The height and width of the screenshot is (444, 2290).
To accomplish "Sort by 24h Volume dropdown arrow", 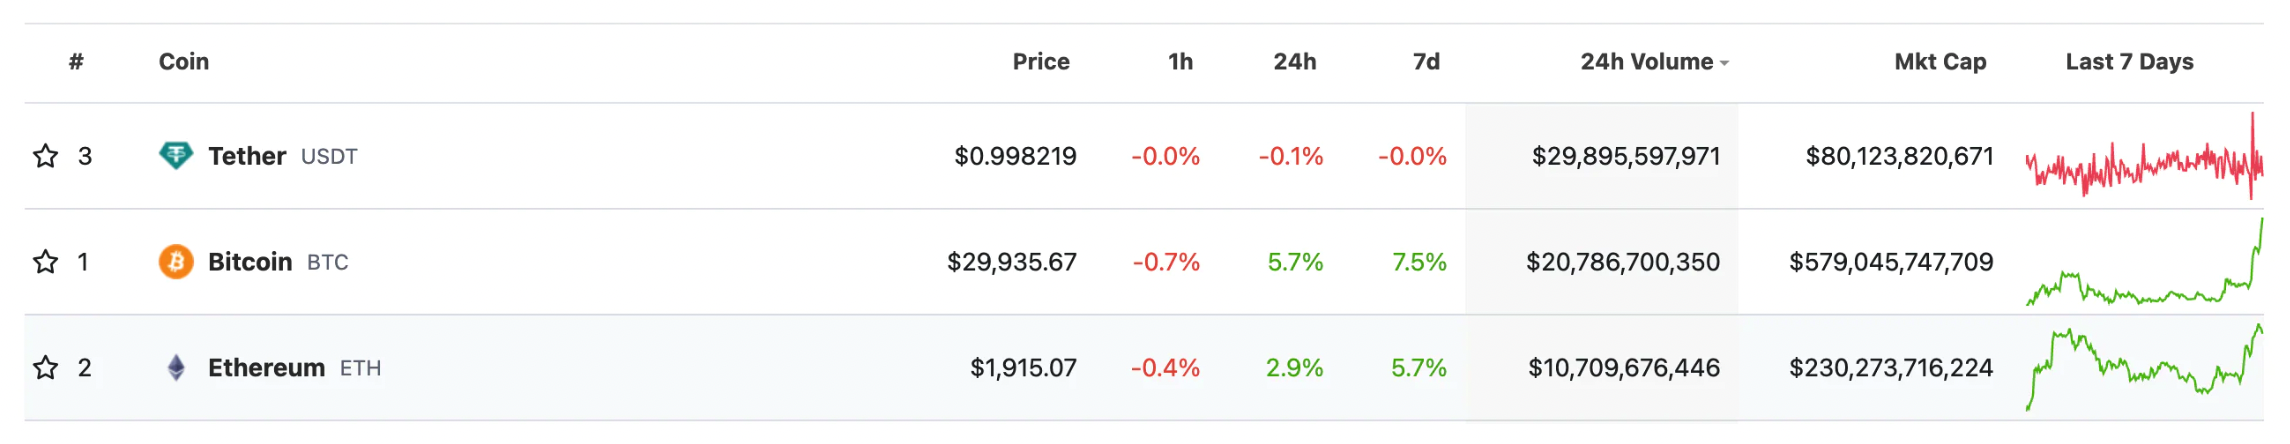I will coord(1724,63).
